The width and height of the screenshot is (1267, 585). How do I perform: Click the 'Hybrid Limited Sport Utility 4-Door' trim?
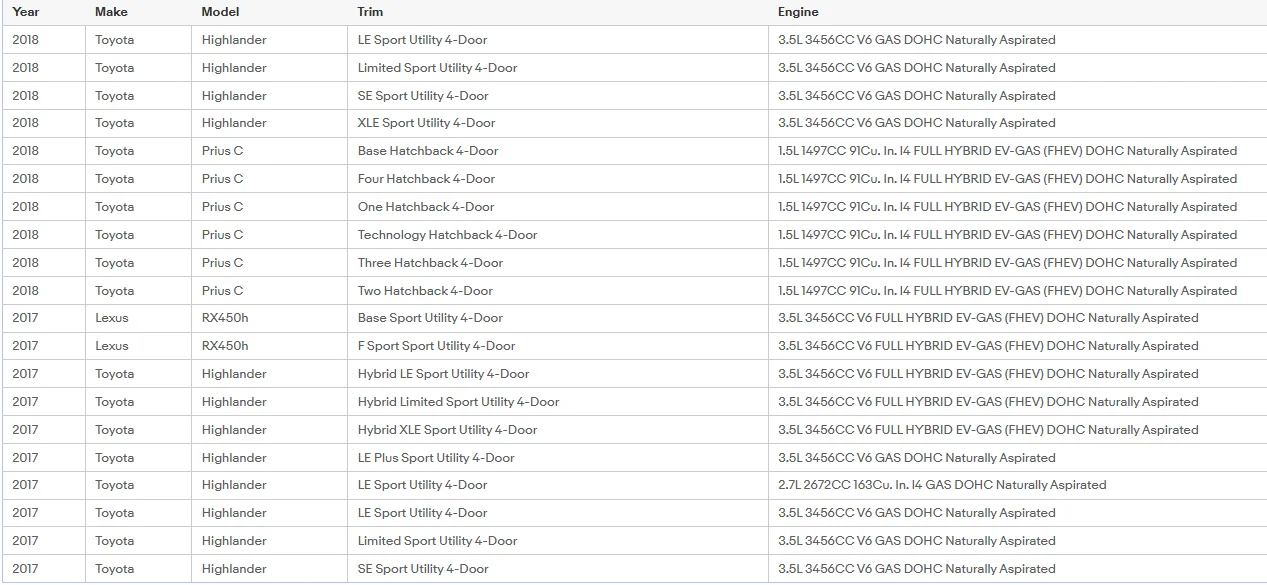pos(459,402)
